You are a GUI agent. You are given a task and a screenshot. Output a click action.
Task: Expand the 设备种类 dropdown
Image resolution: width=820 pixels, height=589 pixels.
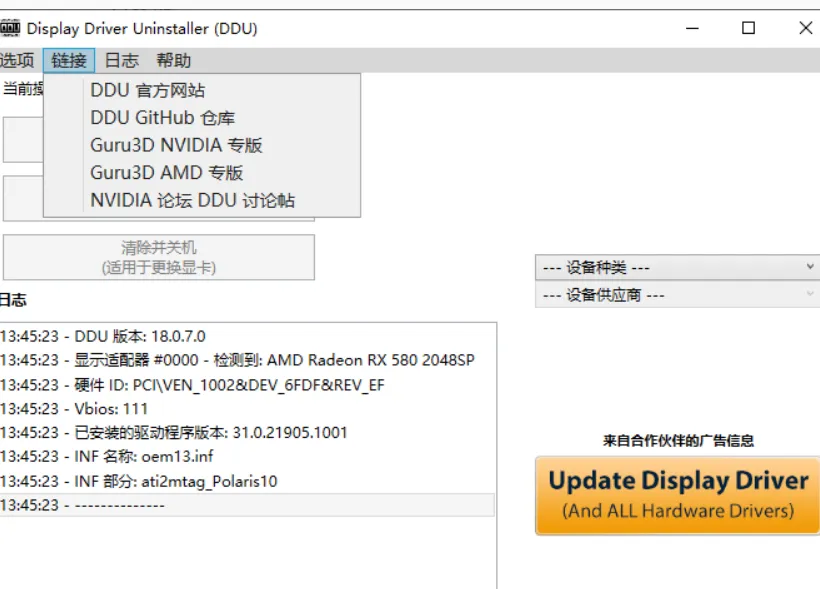click(677, 268)
